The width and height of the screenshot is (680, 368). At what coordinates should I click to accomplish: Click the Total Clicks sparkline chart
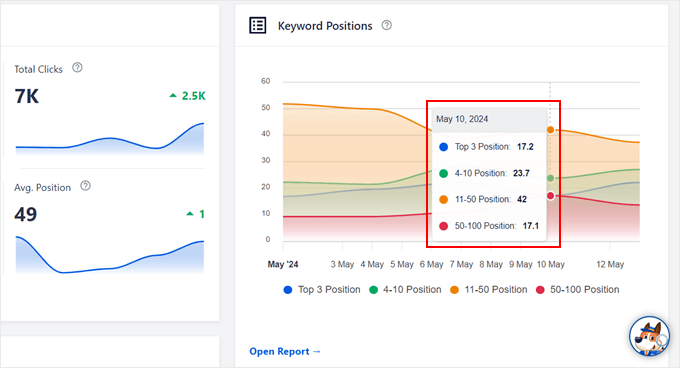point(110,139)
